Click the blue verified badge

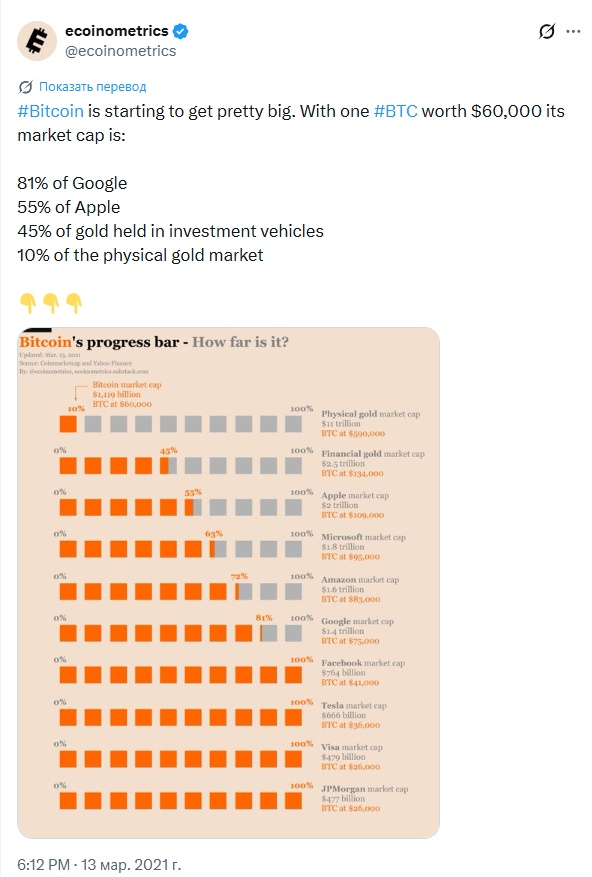pos(180,31)
